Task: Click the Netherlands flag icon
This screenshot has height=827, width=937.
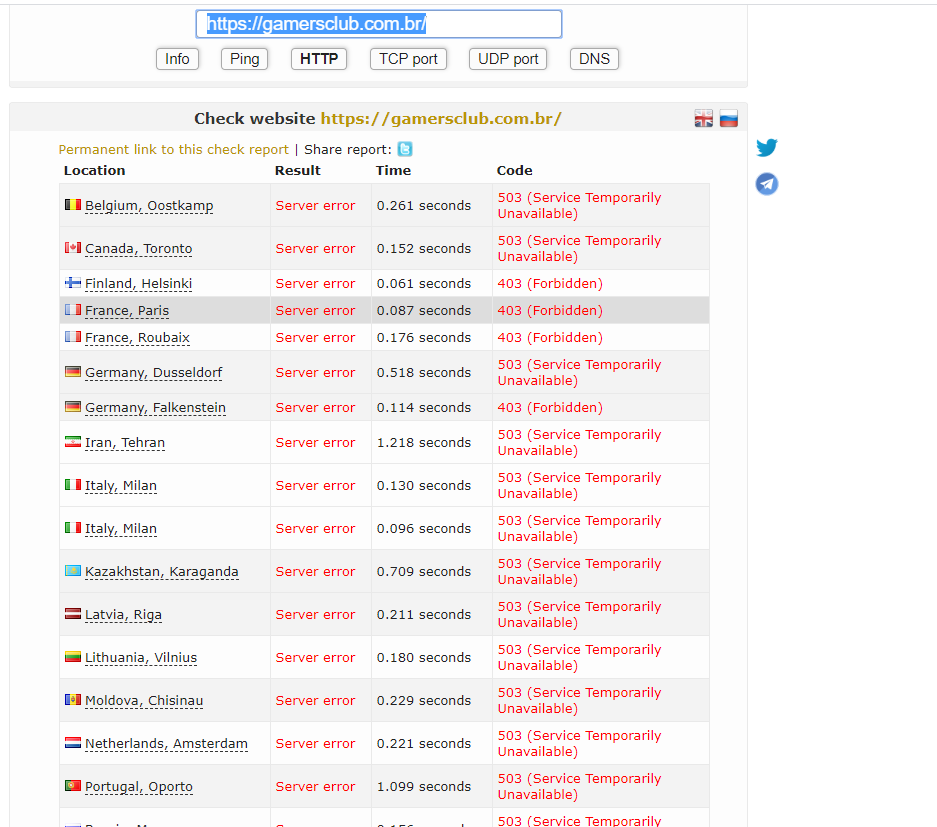Action: [x=73, y=743]
